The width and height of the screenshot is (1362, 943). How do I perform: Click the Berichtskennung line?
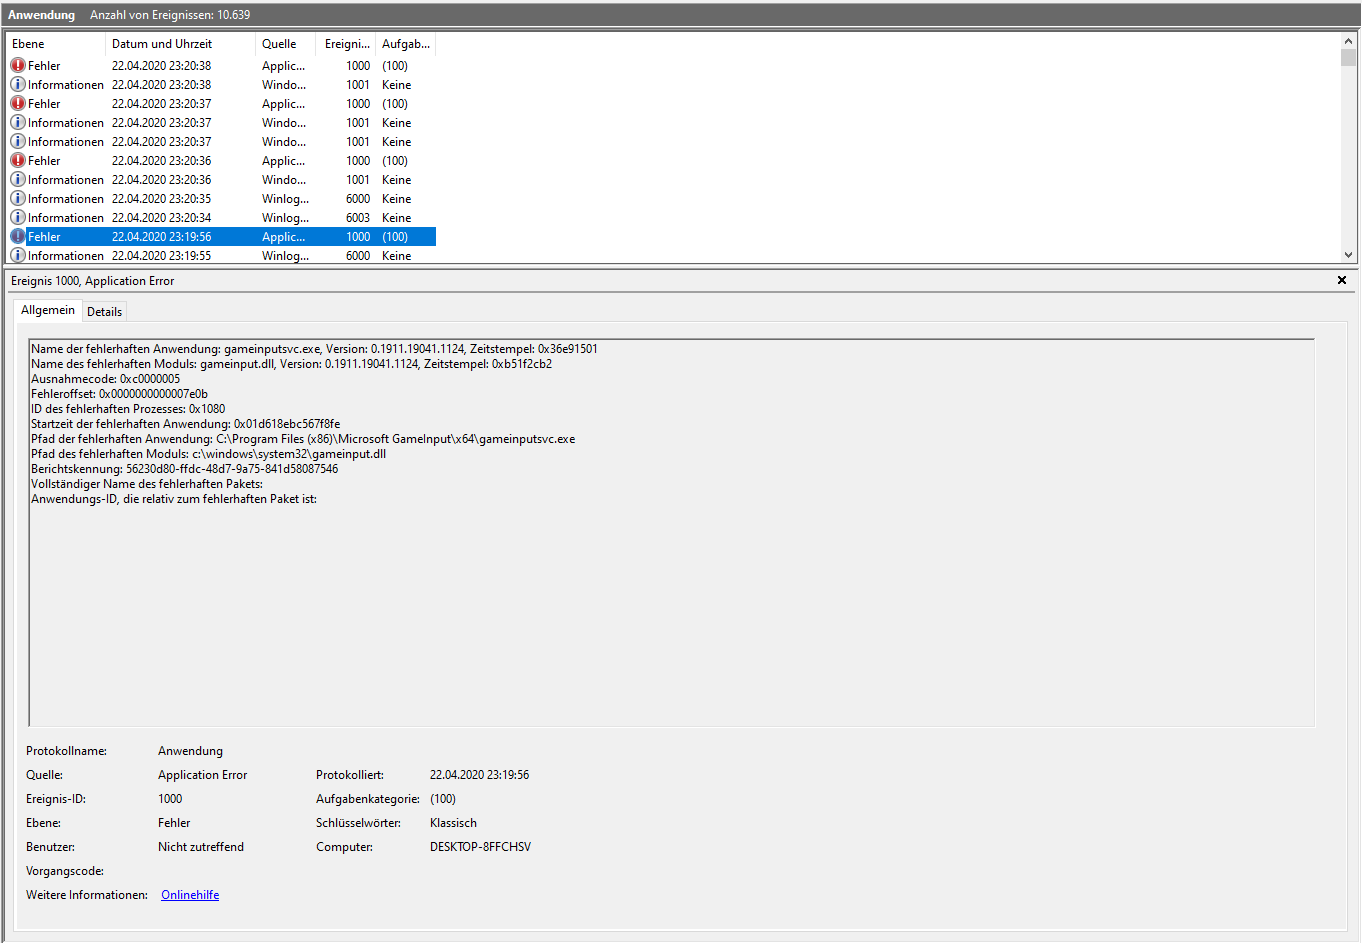pyautogui.click(x=184, y=469)
